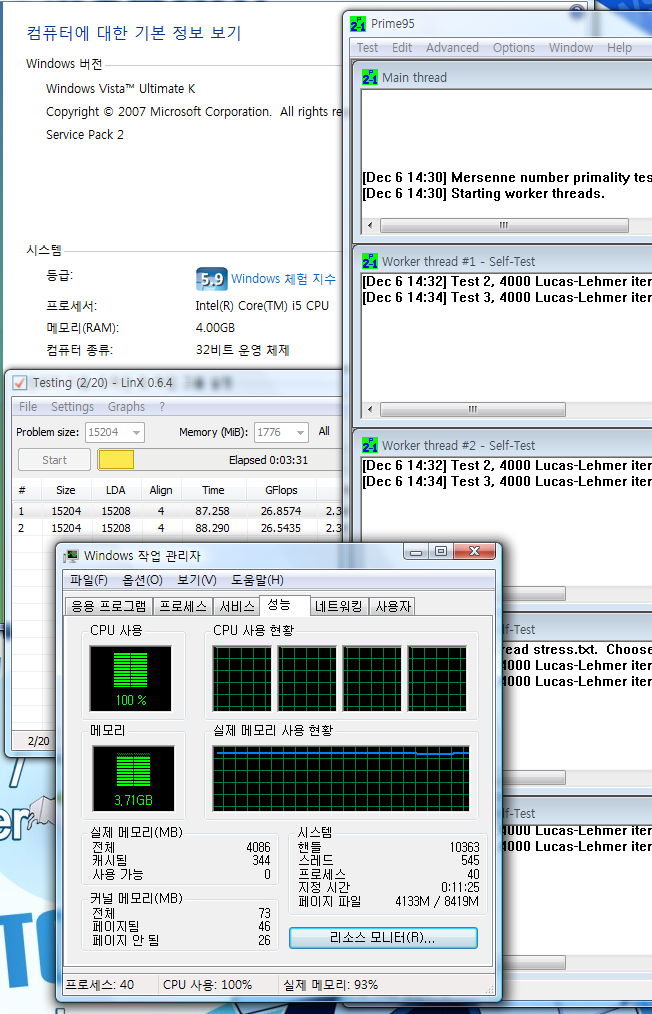
Task: Open the 옵션(O) menu in Task Manager
Action: point(142,580)
